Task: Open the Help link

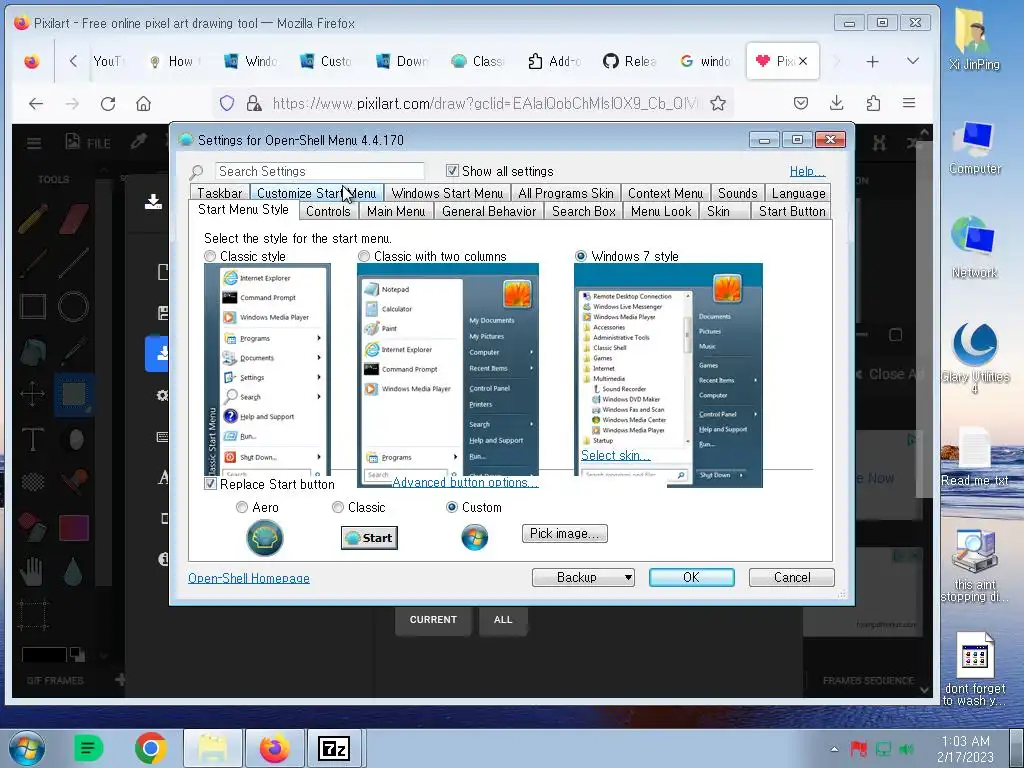Action: [807, 171]
